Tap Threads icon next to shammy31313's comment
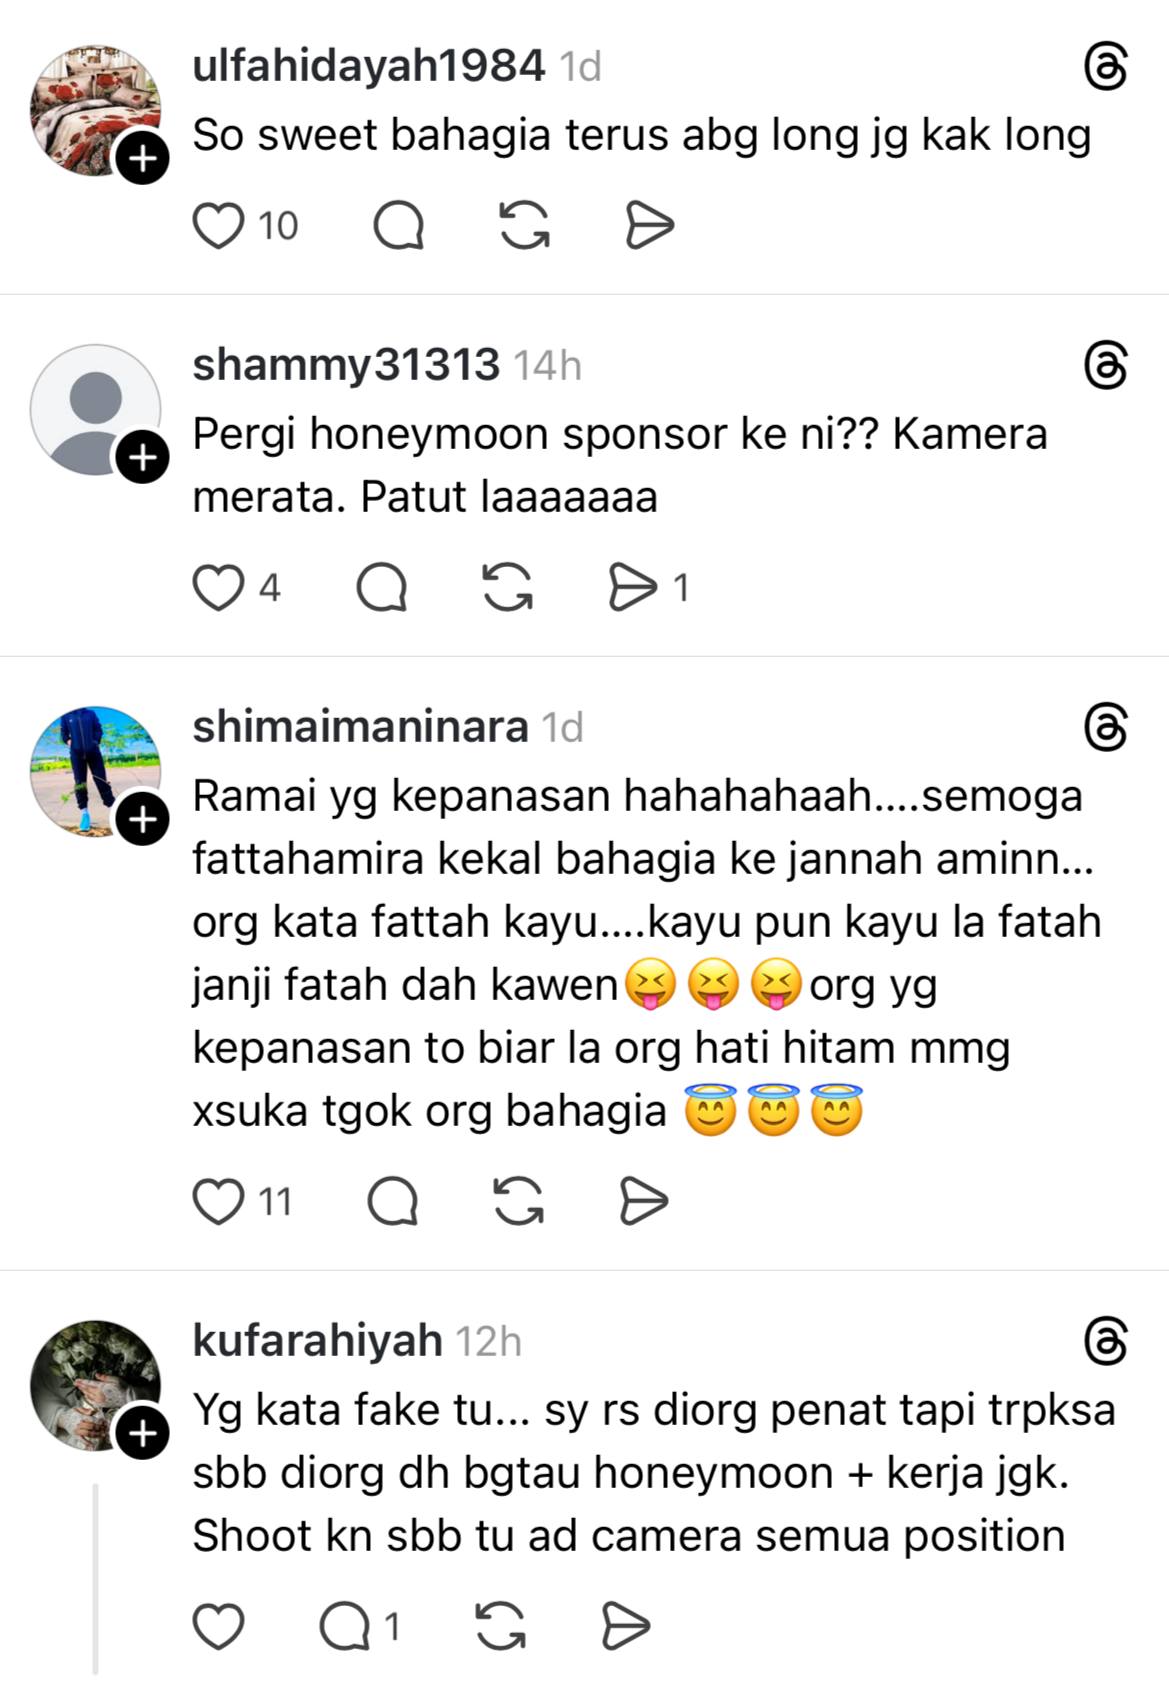Viewport: 1169px width, 1682px height. [x=1106, y=365]
